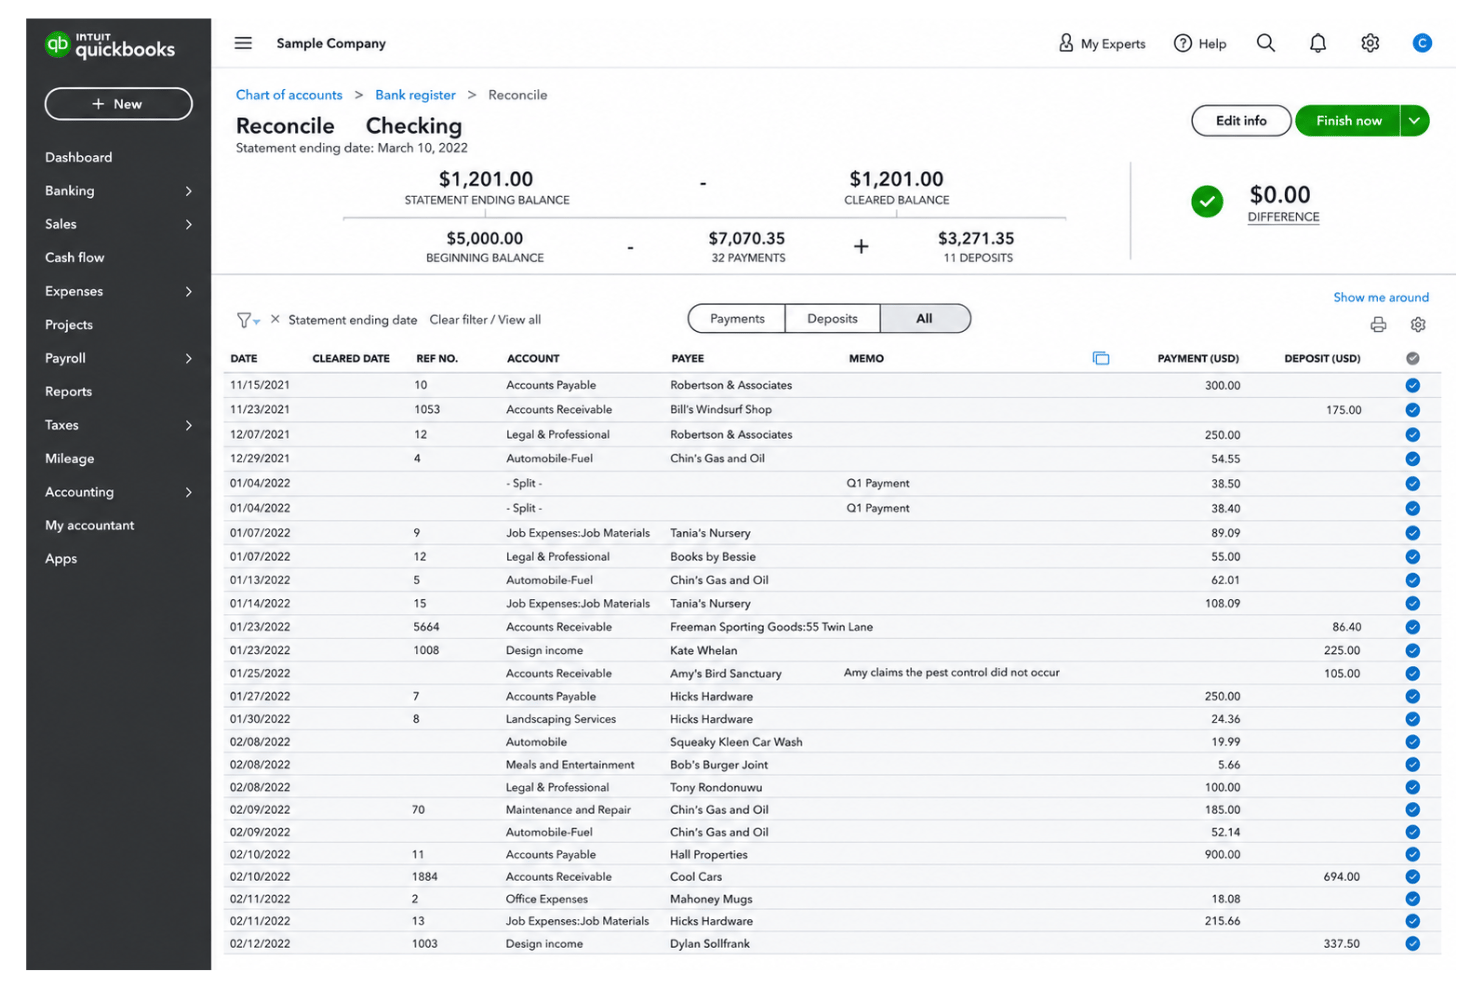
Task: Remove the Statement ending date filter
Action: click(x=275, y=319)
